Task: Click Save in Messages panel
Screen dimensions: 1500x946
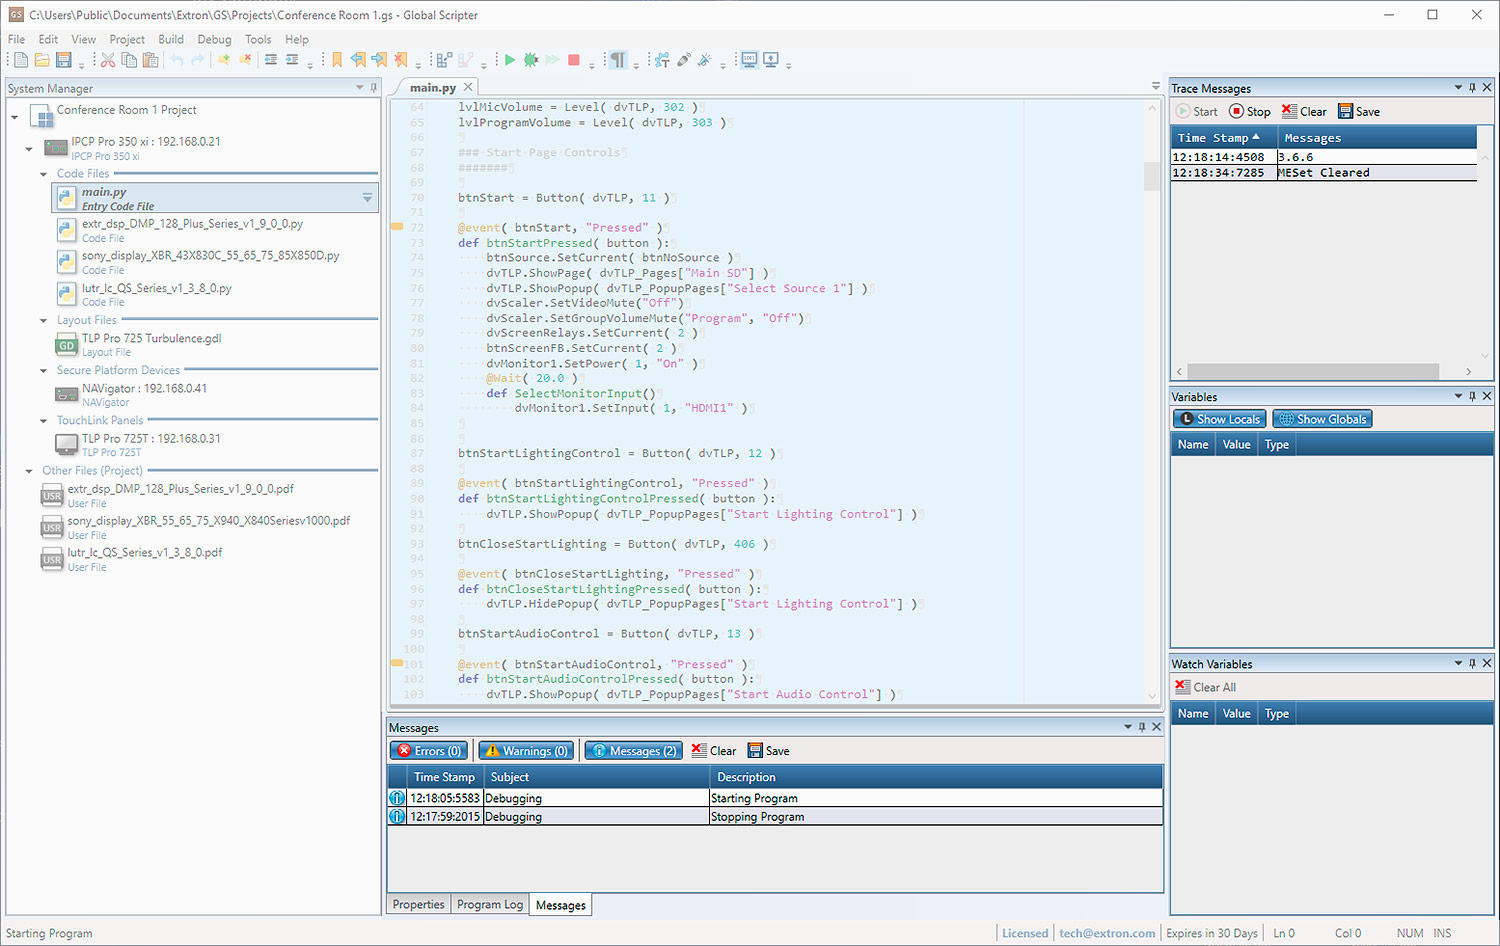Action: point(768,751)
